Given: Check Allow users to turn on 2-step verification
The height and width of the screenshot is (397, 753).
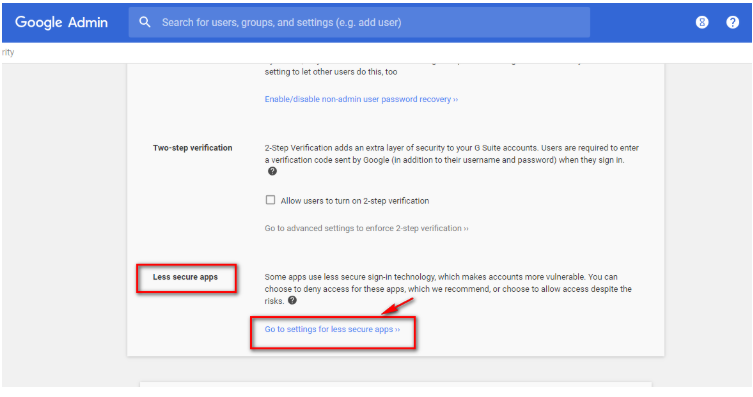Looking at the screenshot, I should [x=270, y=200].
